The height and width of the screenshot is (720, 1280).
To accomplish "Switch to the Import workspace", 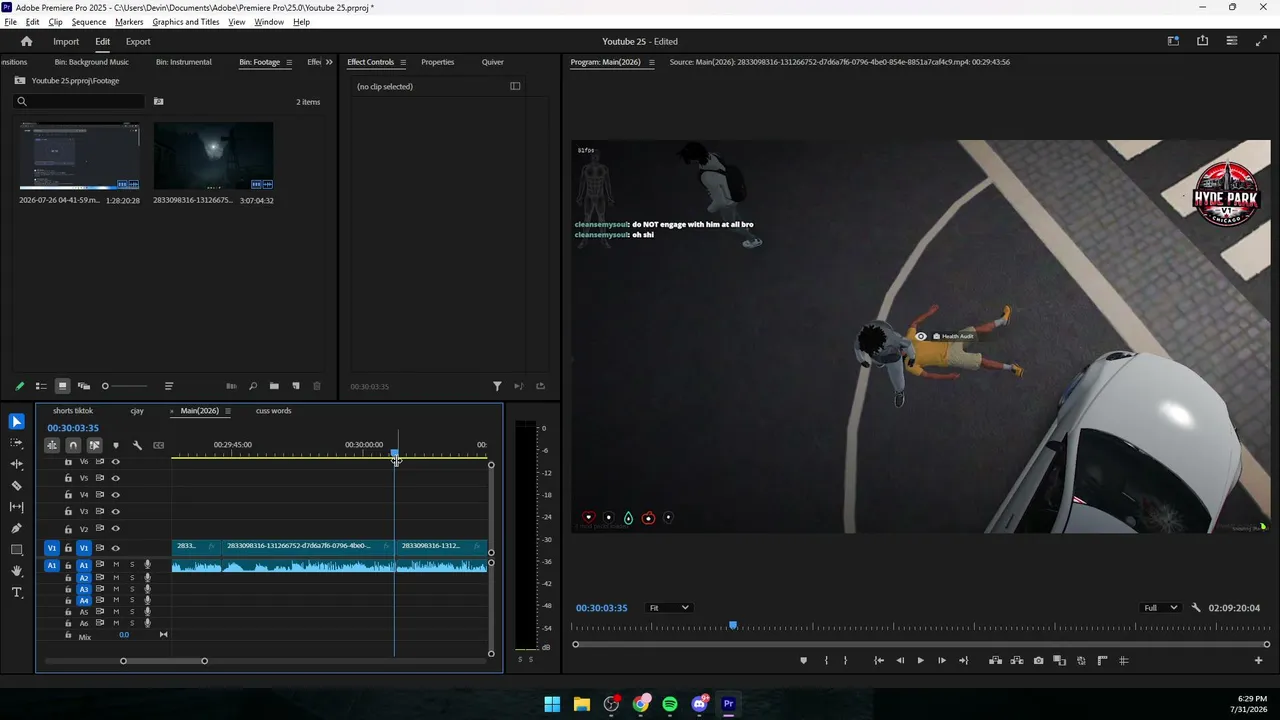I will point(66,42).
